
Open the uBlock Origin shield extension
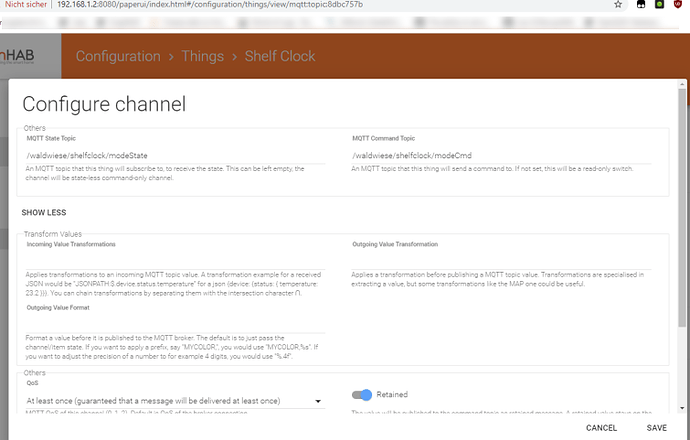click(678, 4)
